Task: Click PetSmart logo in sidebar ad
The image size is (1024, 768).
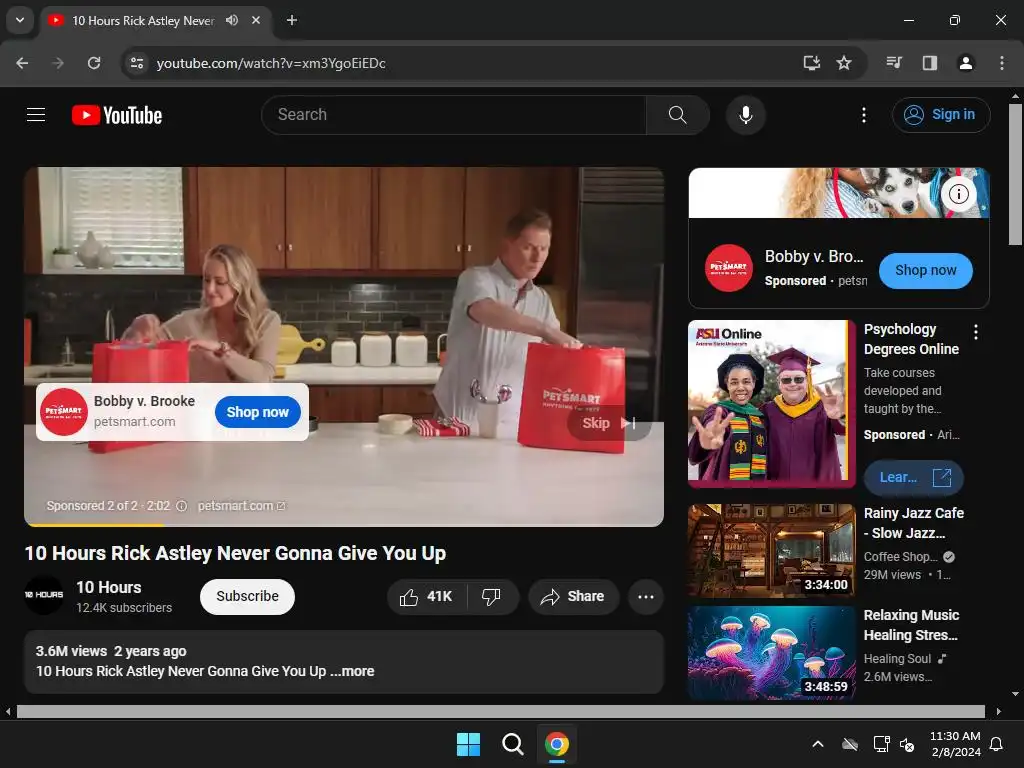Action: (x=728, y=268)
